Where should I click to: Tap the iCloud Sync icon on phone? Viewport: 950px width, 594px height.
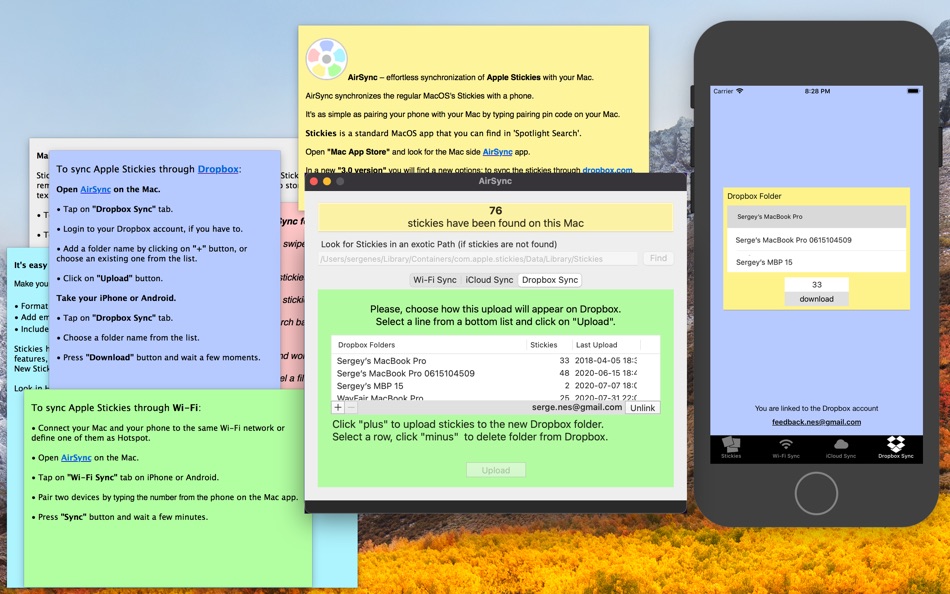pyautogui.click(x=841, y=448)
